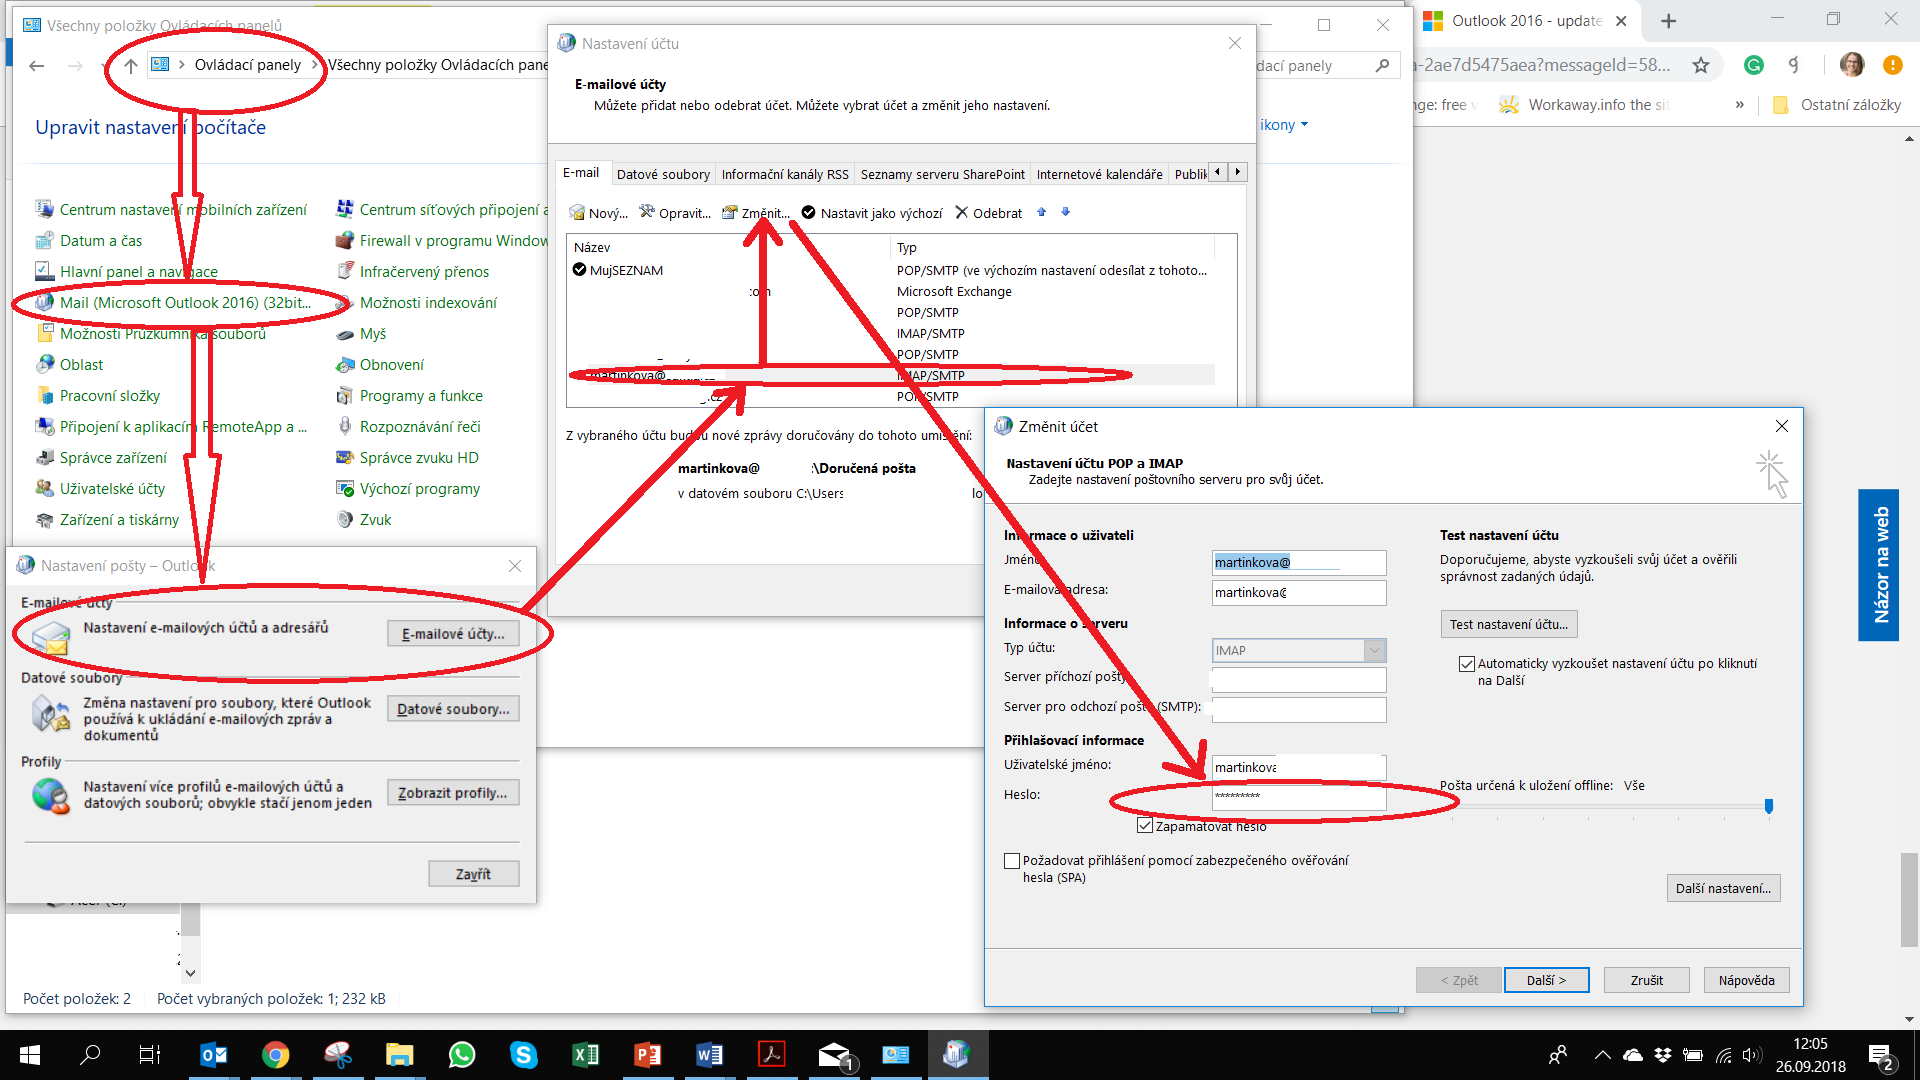Open Zvuk control panel item
Image resolution: width=1920 pixels, height=1080 pixels.
point(364,519)
